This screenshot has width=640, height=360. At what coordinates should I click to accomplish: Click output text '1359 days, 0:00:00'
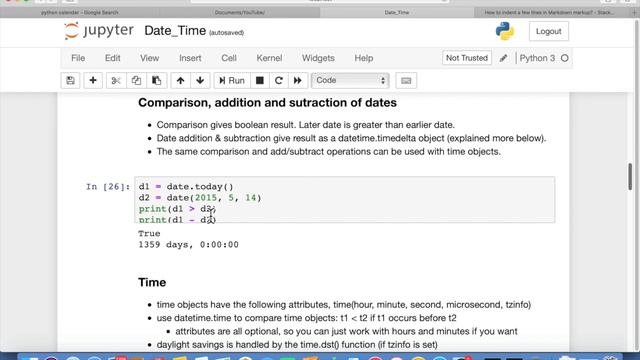point(188,244)
